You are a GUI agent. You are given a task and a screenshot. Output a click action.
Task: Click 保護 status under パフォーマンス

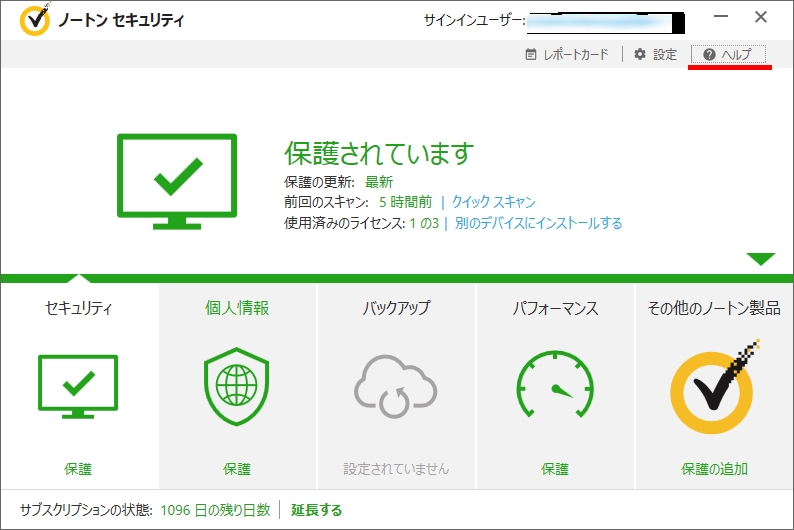(555, 469)
